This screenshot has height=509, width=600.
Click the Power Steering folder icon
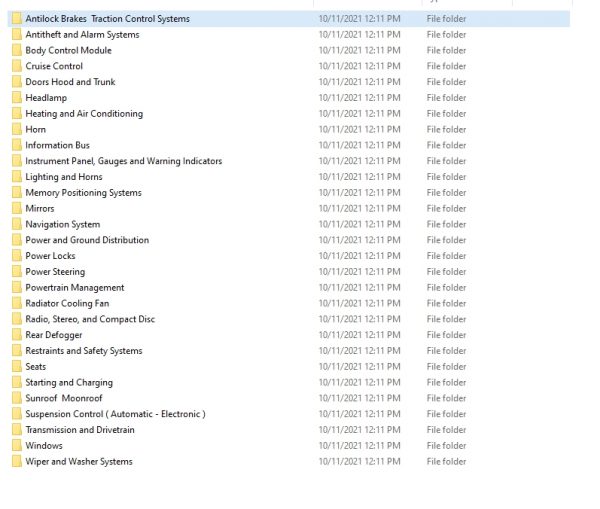click(16, 272)
